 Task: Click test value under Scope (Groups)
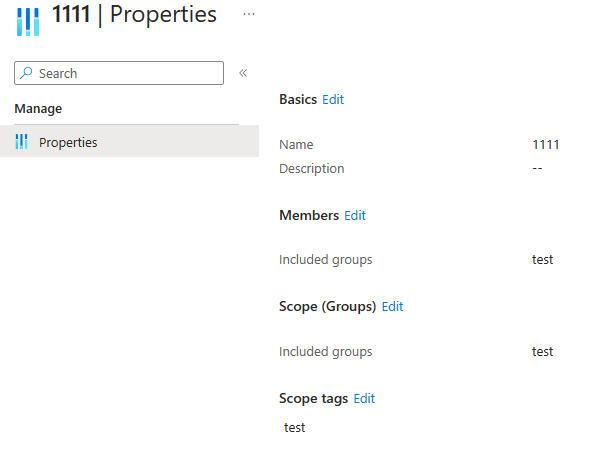pos(542,352)
